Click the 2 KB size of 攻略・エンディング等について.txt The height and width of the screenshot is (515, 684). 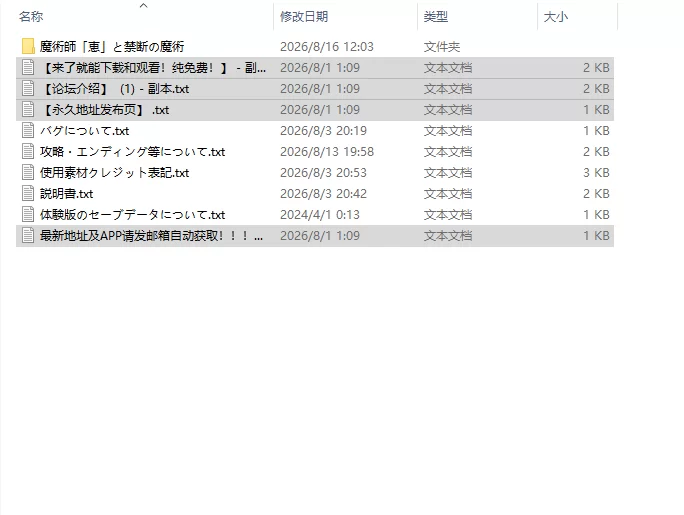pyautogui.click(x=596, y=151)
